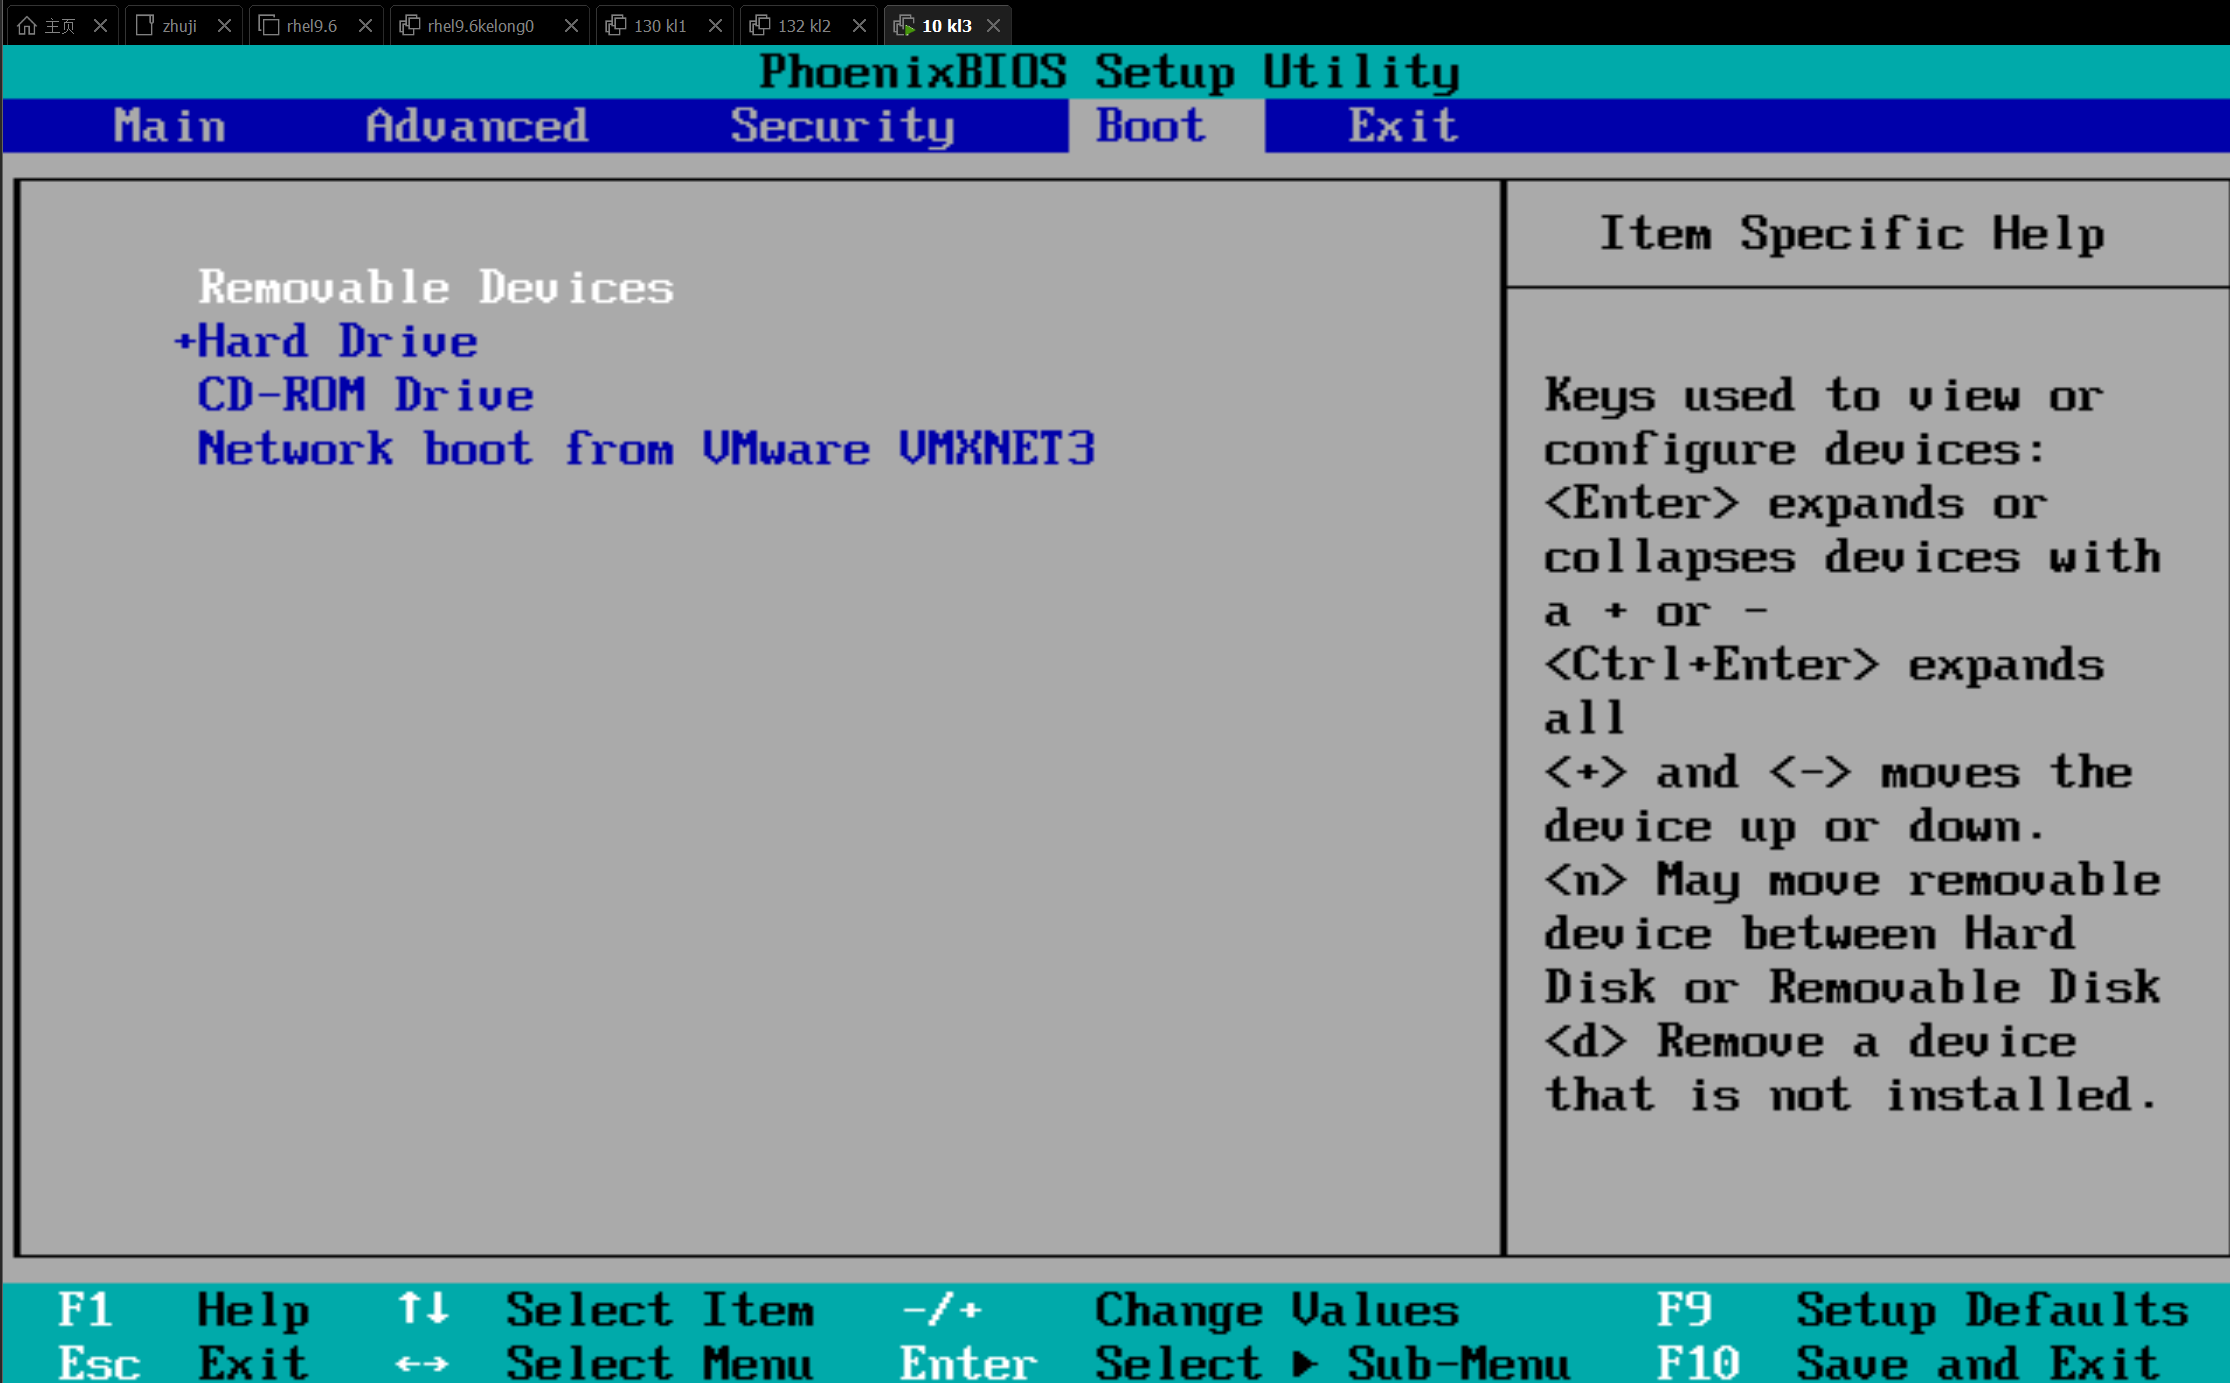The width and height of the screenshot is (2230, 1383).
Task: Select Network boot from VMware VMXNET3
Action: click(646, 449)
